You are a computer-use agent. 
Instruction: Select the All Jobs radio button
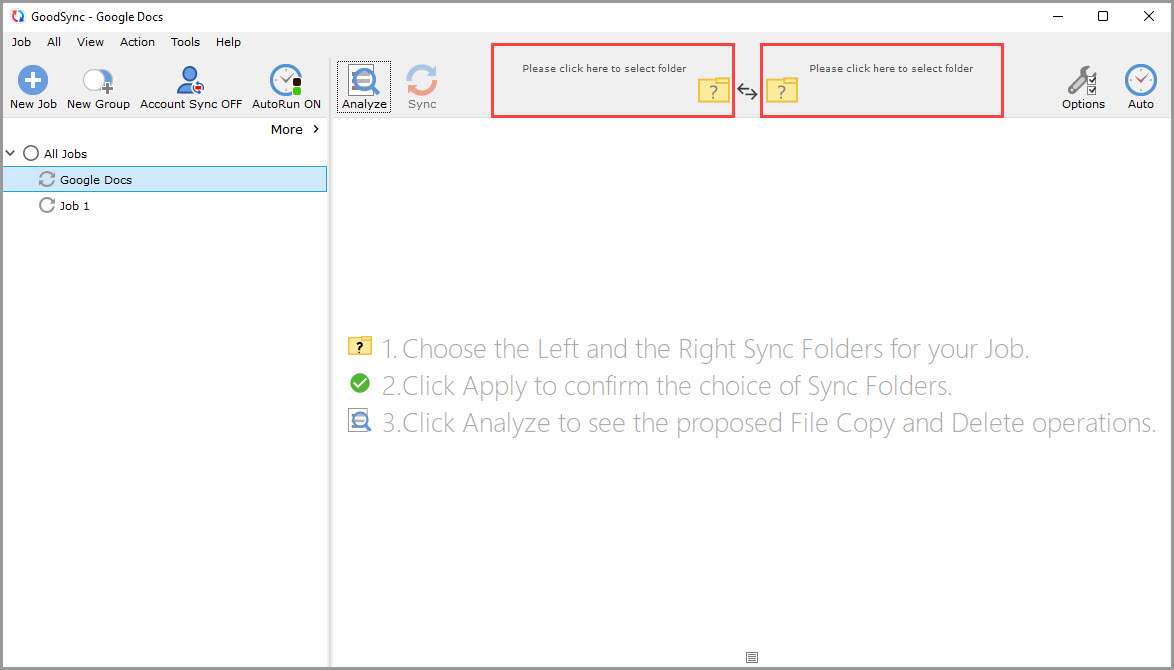29,153
